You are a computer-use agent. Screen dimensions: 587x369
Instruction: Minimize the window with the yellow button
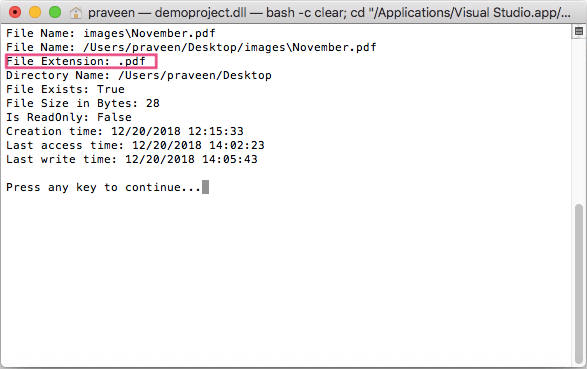[x=35, y=12]
